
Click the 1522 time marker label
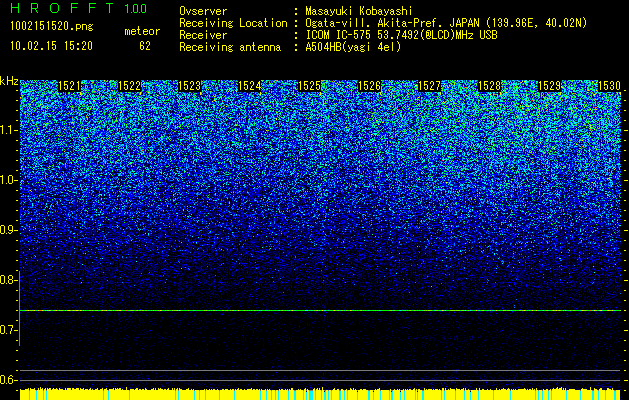point(130,86)
